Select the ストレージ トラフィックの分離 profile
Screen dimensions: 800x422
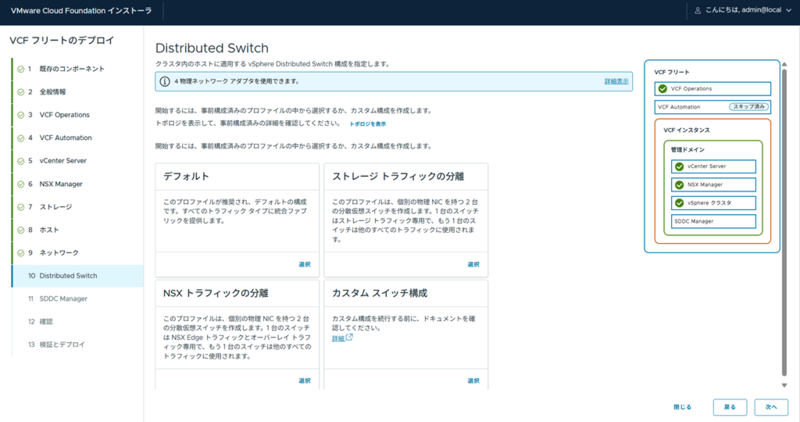473,264
